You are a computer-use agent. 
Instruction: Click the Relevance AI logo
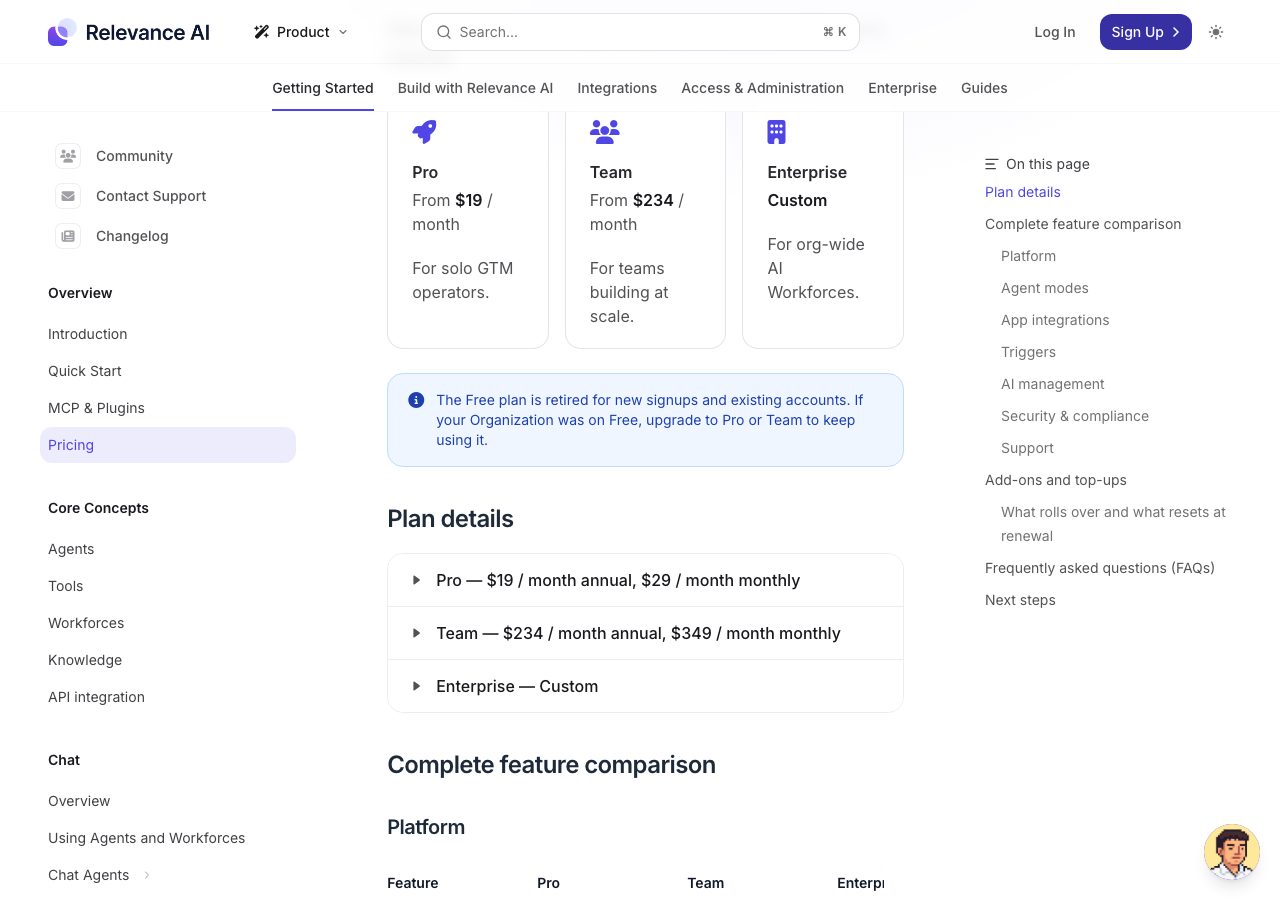click(129, 32)
